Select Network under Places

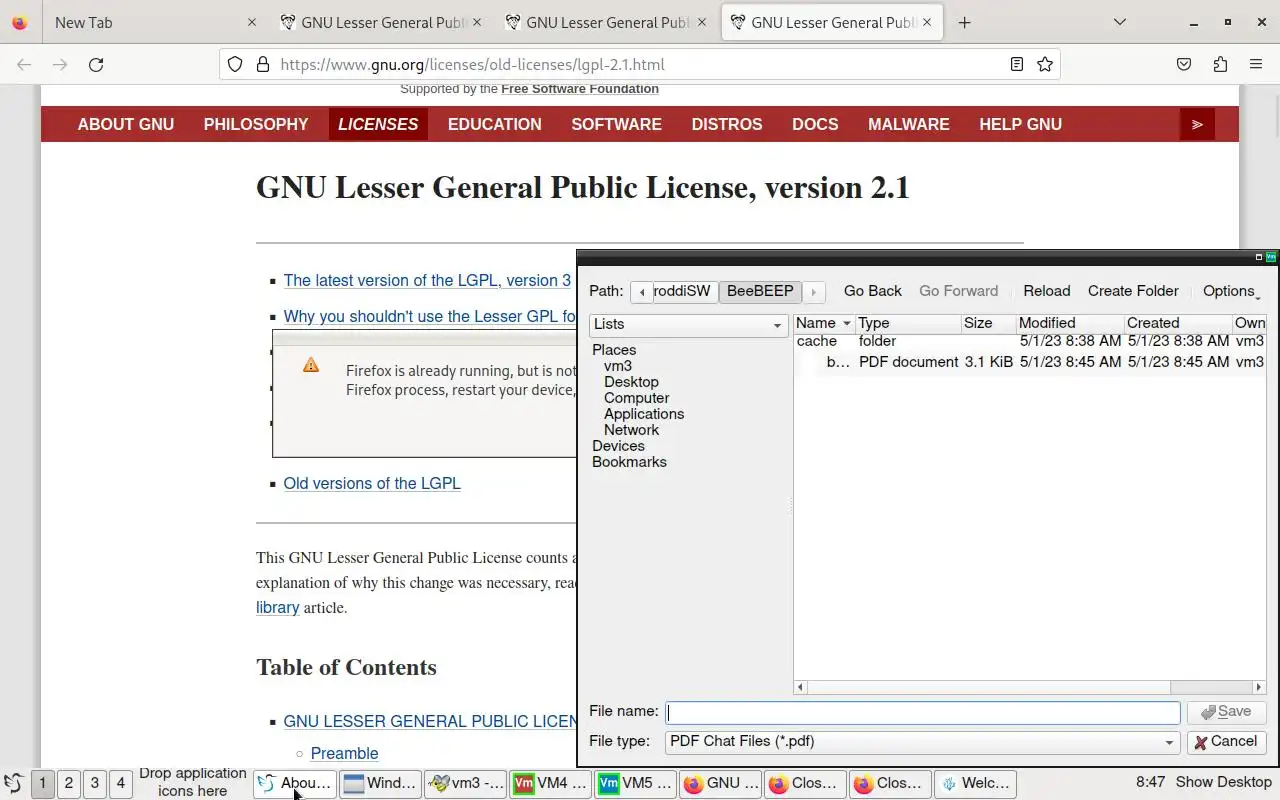tap(631, 430)
